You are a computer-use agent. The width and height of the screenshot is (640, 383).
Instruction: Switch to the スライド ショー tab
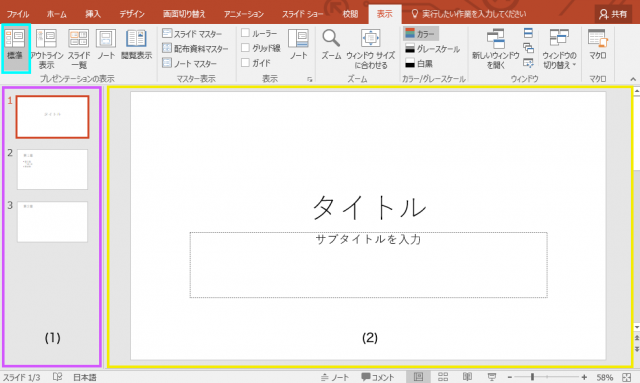(302, 14)
